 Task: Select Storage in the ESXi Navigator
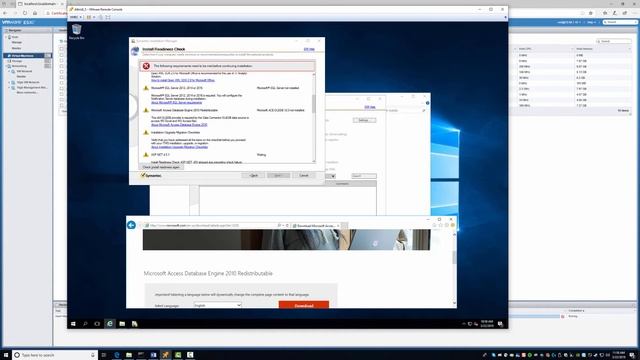click(x=17, y=61)
